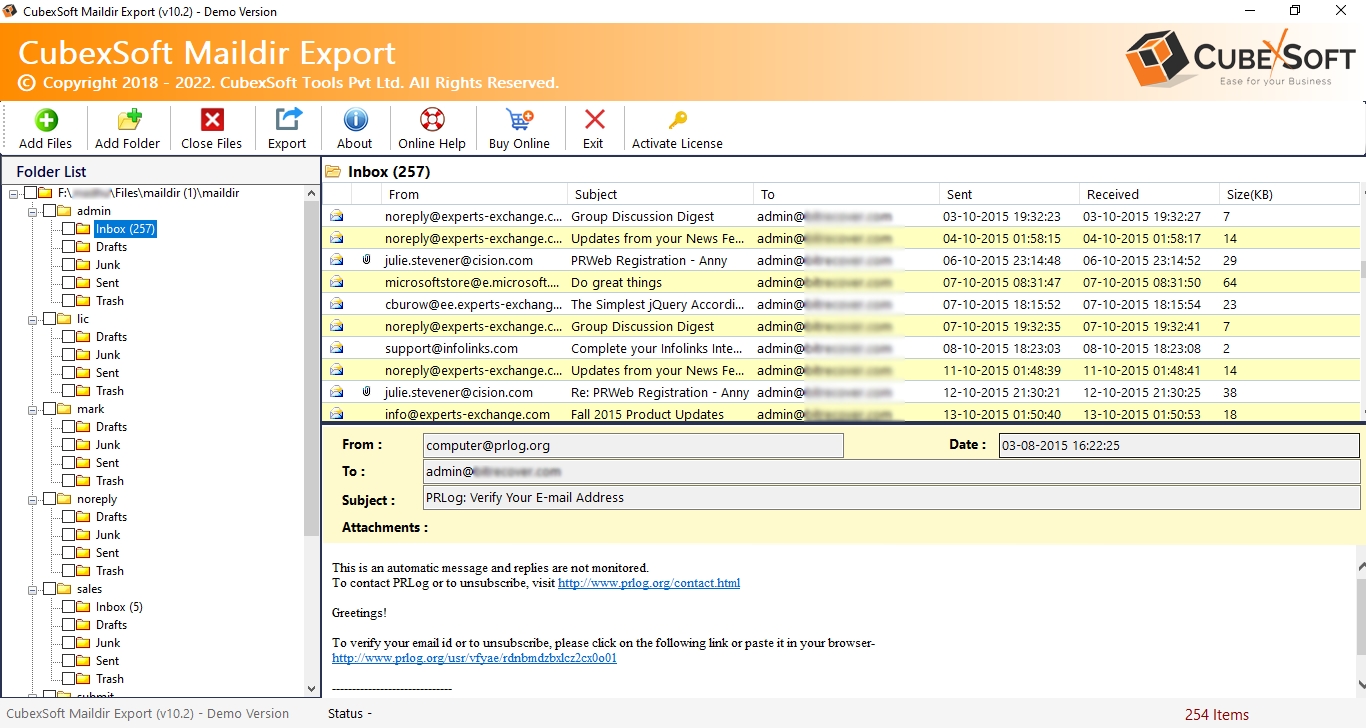Click the PRLog verification URL link

click(x=474, y=658)
